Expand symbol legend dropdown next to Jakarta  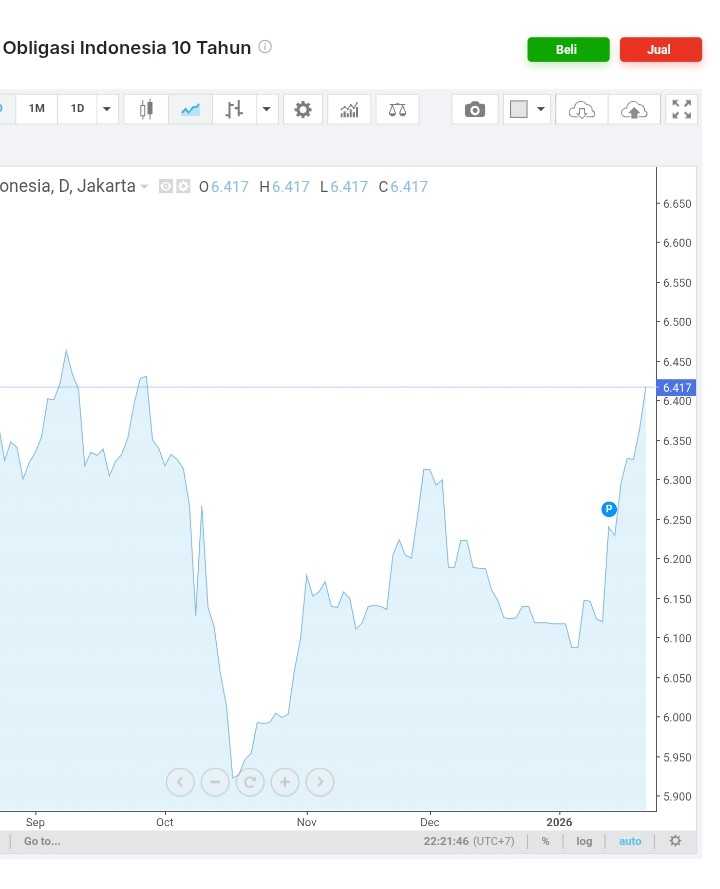pos(144,187)
